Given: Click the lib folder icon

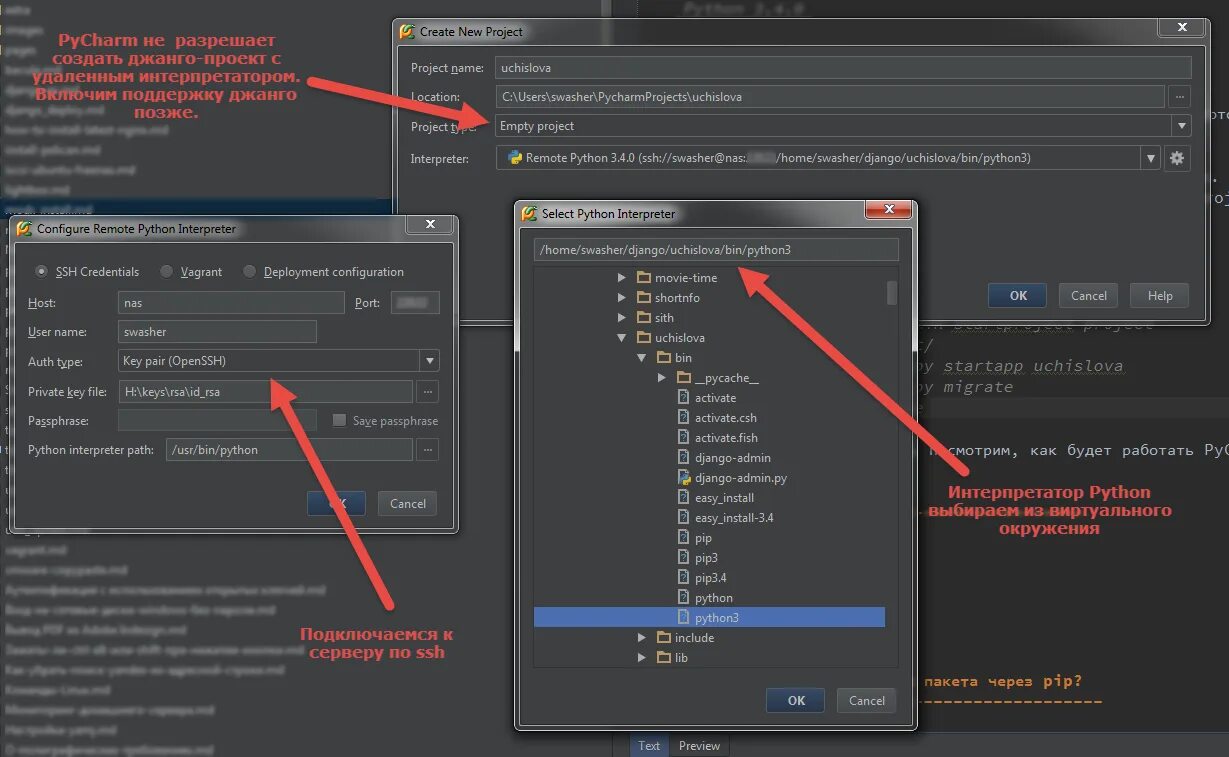Looking at the screenshot, I should (x=664, y=658).
